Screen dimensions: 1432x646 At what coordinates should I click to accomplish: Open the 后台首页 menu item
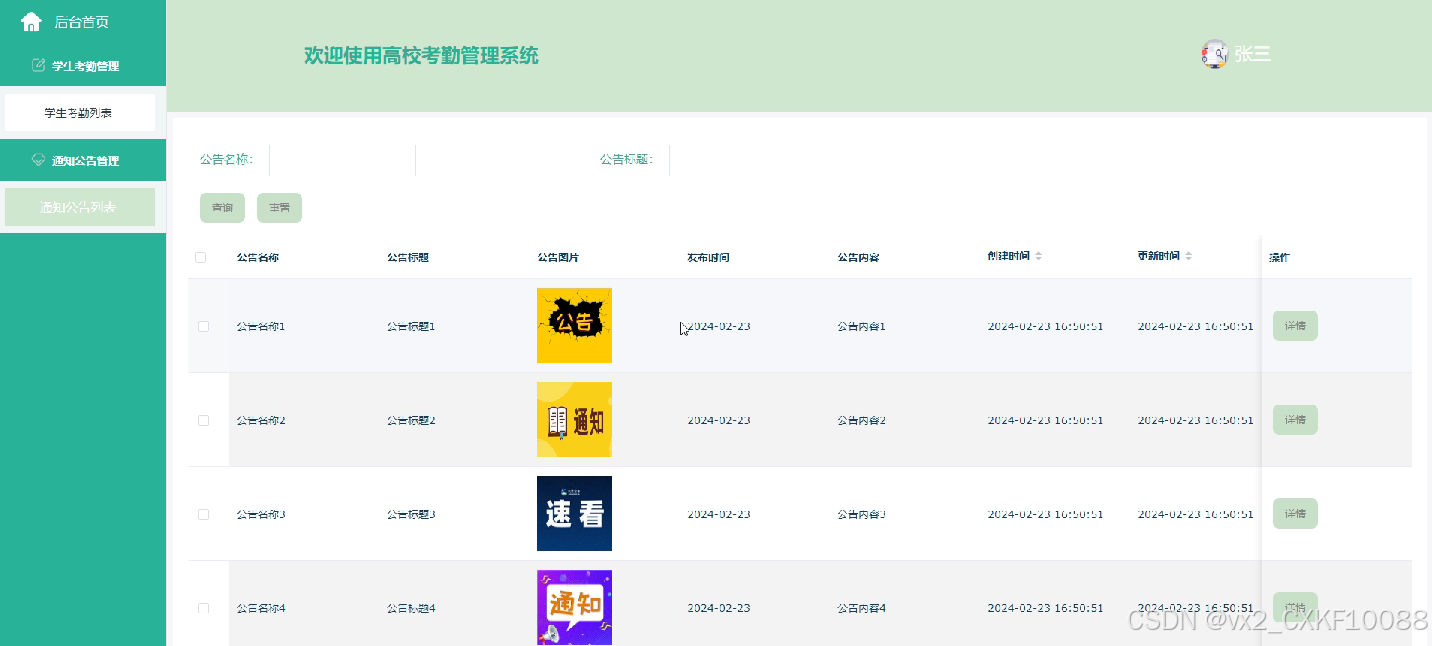point(83,21)
